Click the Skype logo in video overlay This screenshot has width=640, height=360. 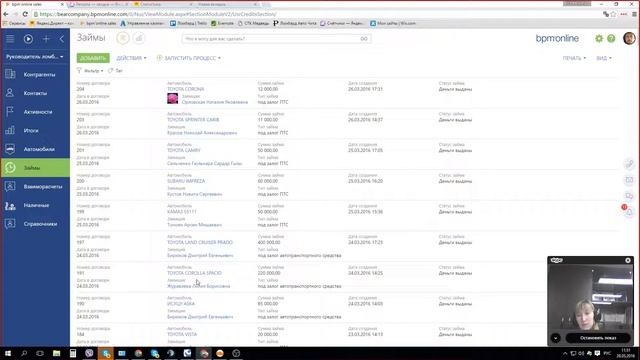tap(557, 260)
